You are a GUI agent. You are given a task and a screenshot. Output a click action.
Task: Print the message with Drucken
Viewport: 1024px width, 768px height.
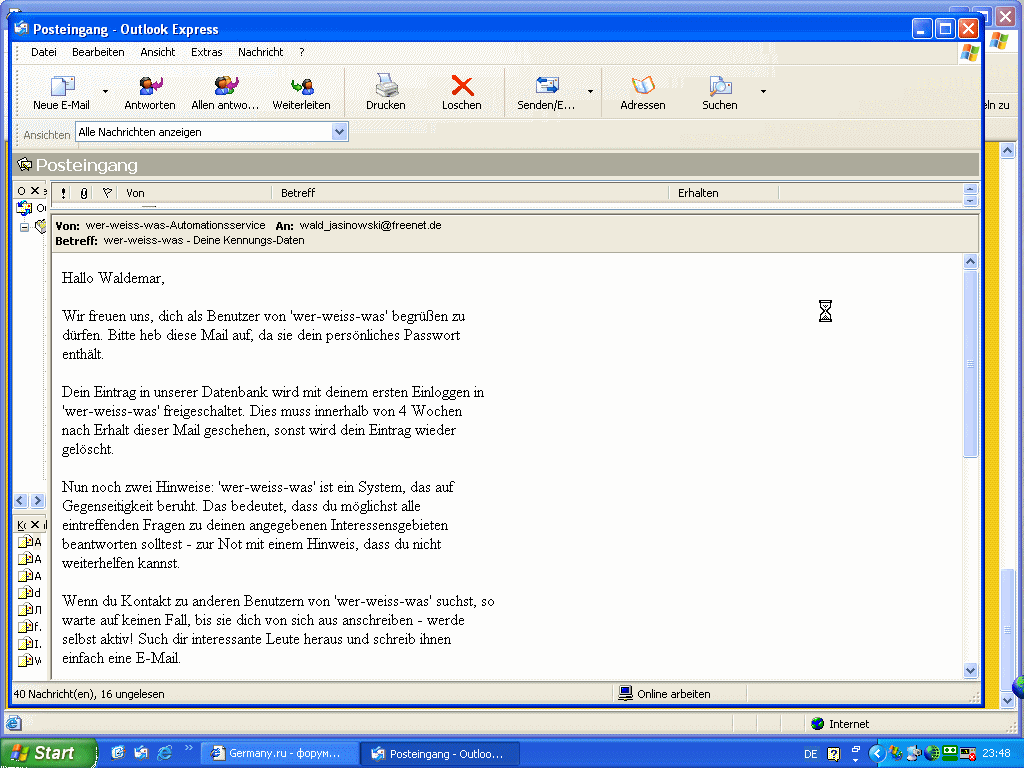coord(385,93)
